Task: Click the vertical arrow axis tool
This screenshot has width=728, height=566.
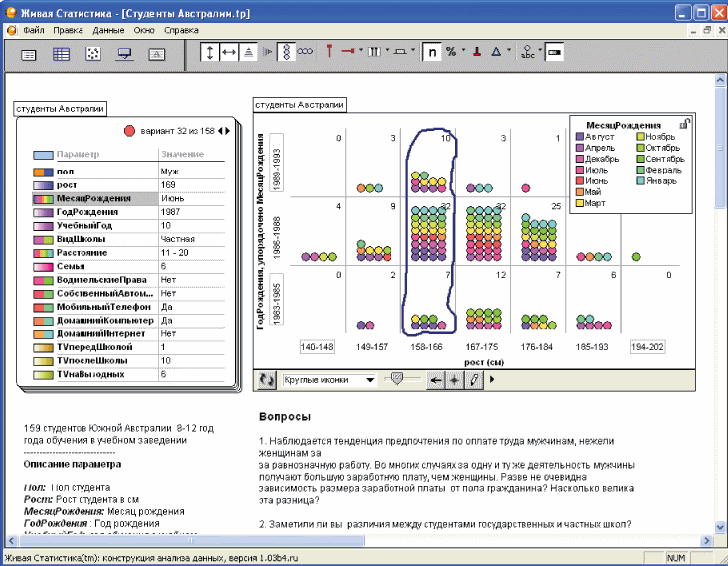Action: coord(210,51)
